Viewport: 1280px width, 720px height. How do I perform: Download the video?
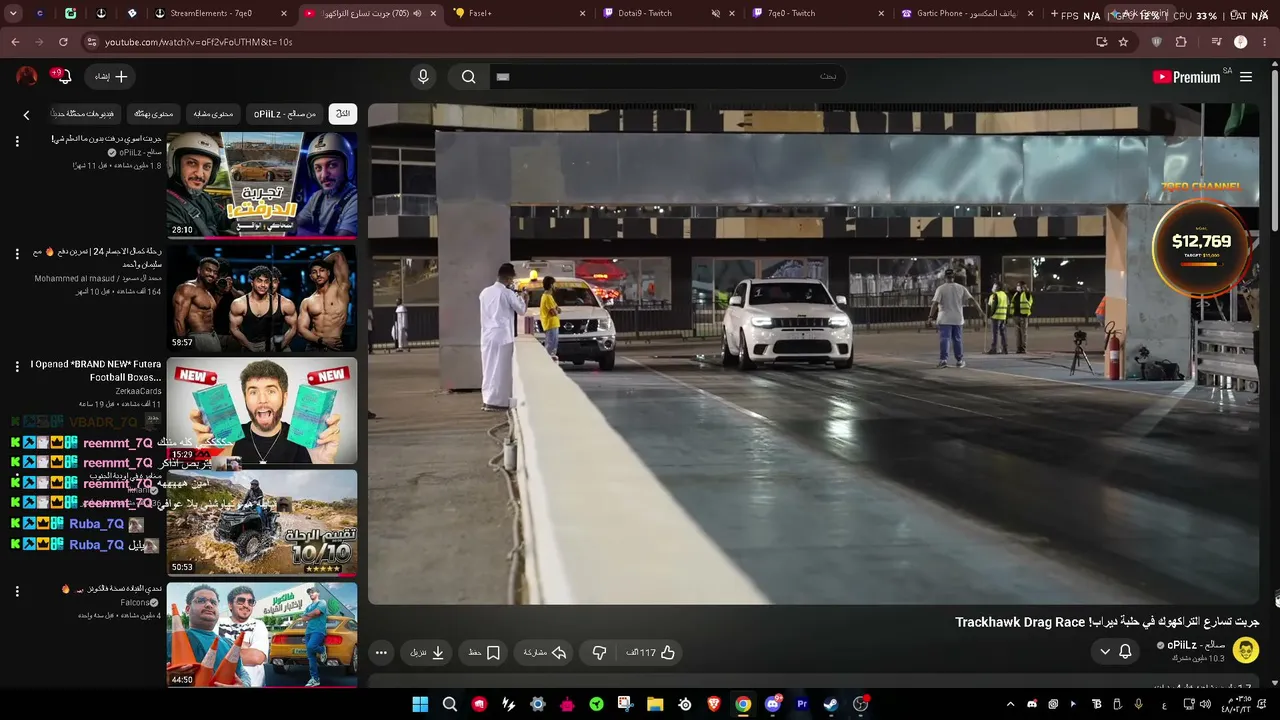point(427,653)
